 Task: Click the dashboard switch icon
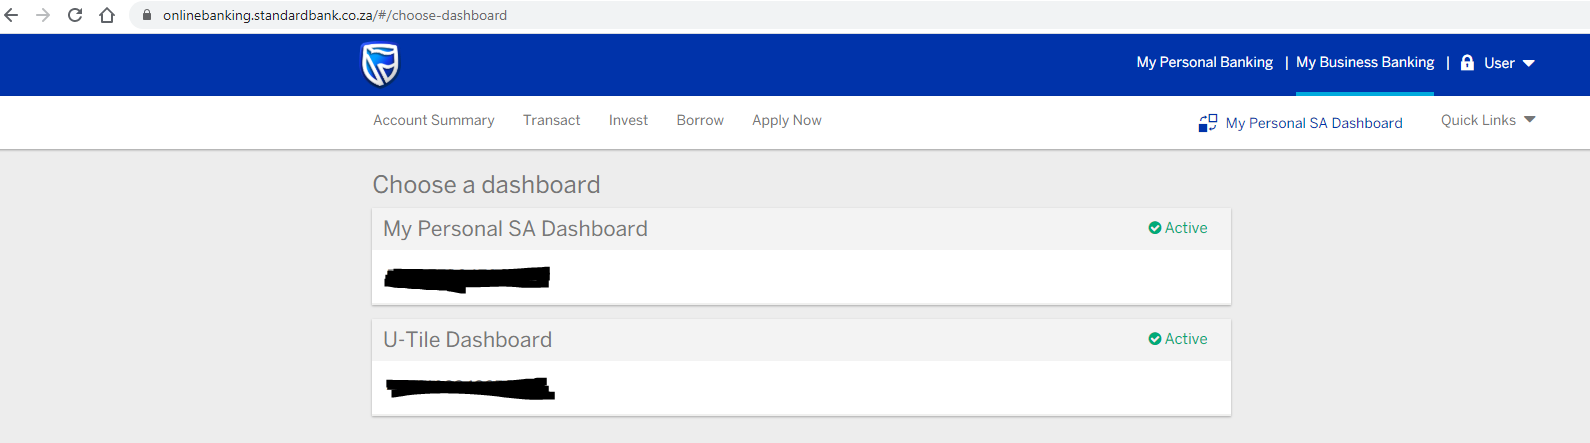(1207, 123)
